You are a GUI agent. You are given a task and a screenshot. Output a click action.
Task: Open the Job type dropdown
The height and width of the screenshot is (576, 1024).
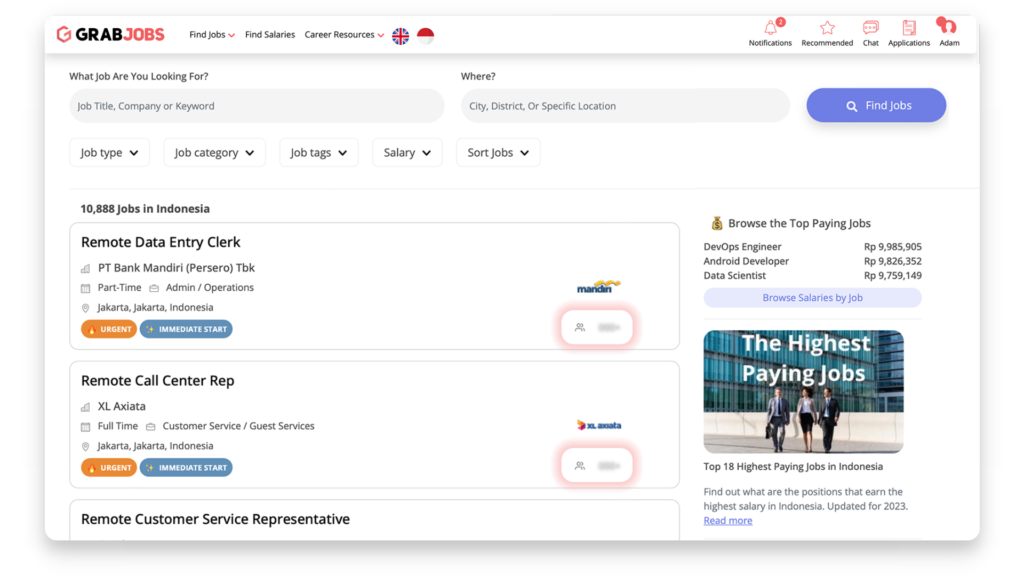110,152
